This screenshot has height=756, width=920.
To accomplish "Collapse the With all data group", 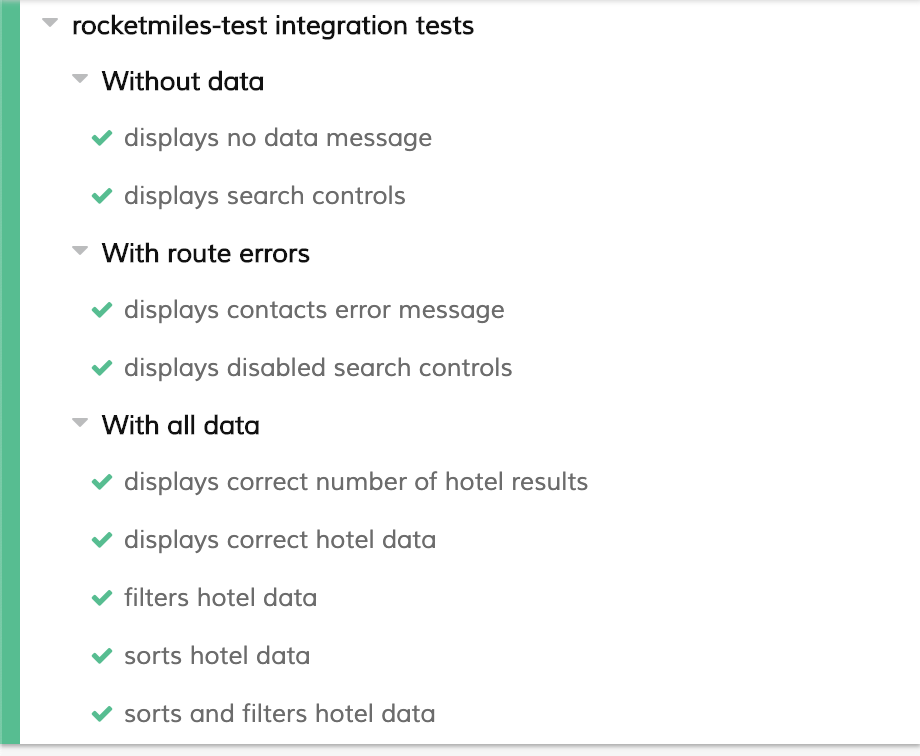I will (x=80, y=425).
